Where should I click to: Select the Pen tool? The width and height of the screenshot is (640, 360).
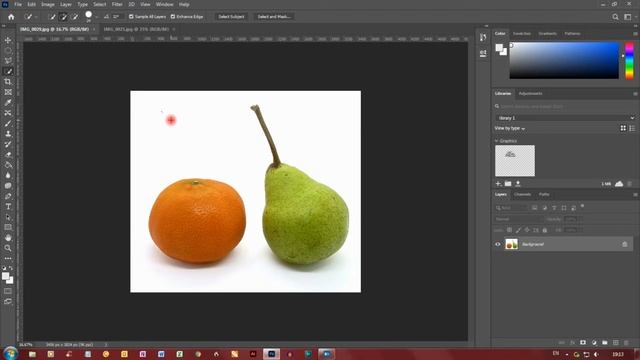[8, 196]
